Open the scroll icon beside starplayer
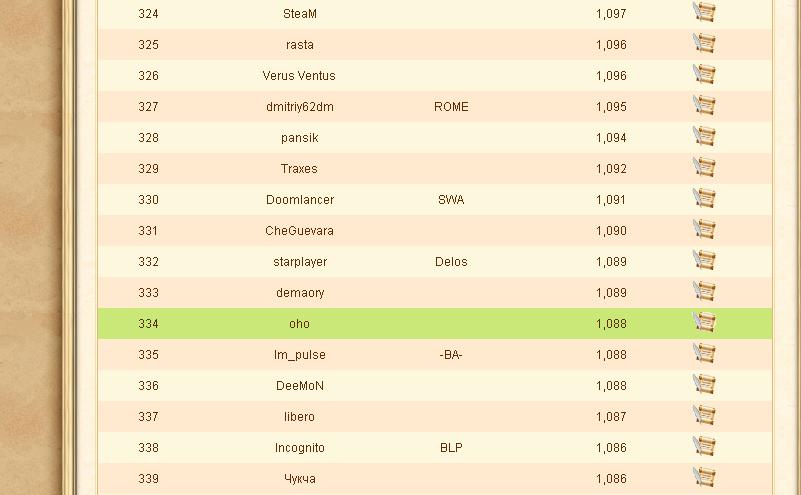 704,260
